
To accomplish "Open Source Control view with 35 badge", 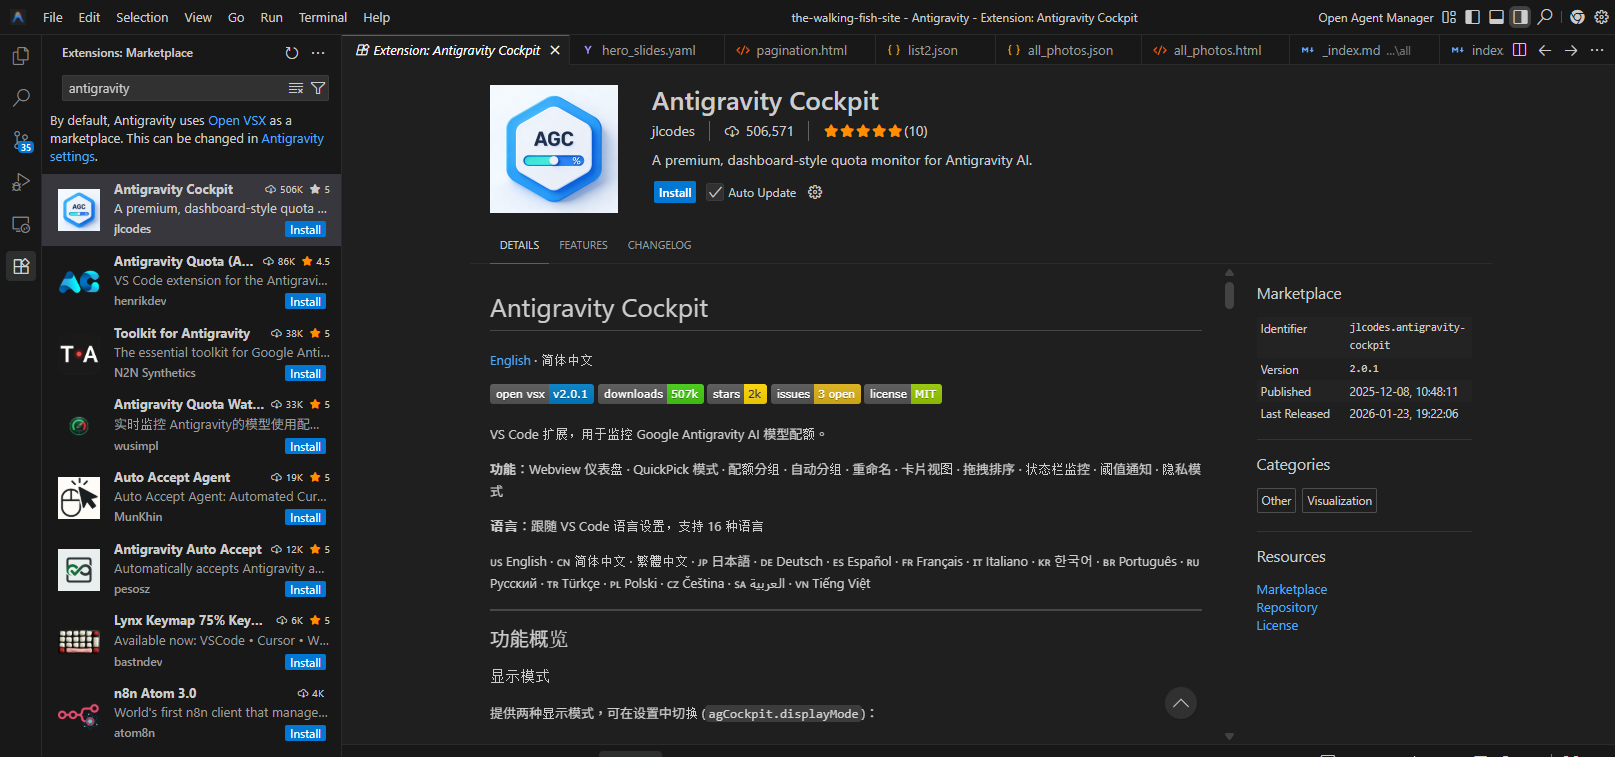I will pyautogui.click(x=20, y=141).
